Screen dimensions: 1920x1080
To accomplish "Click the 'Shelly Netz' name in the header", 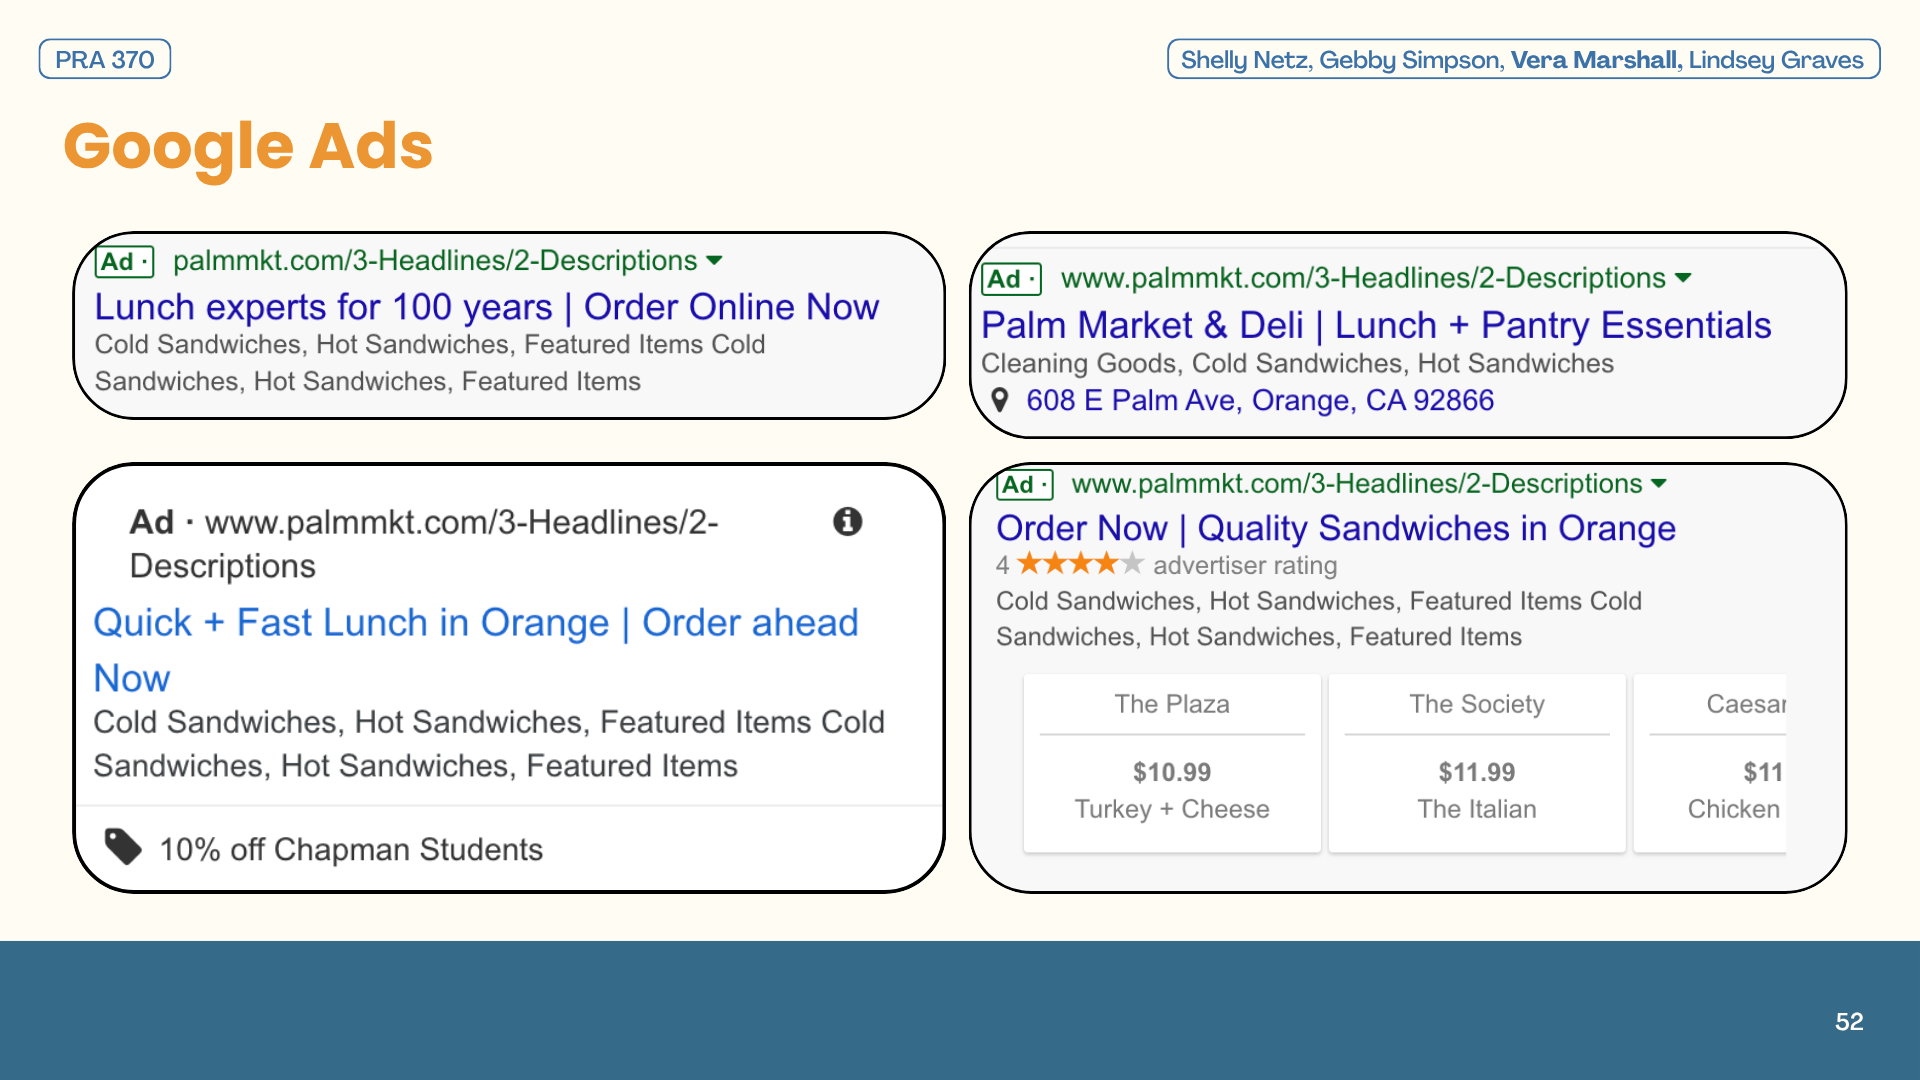I will pos(1244,60).
